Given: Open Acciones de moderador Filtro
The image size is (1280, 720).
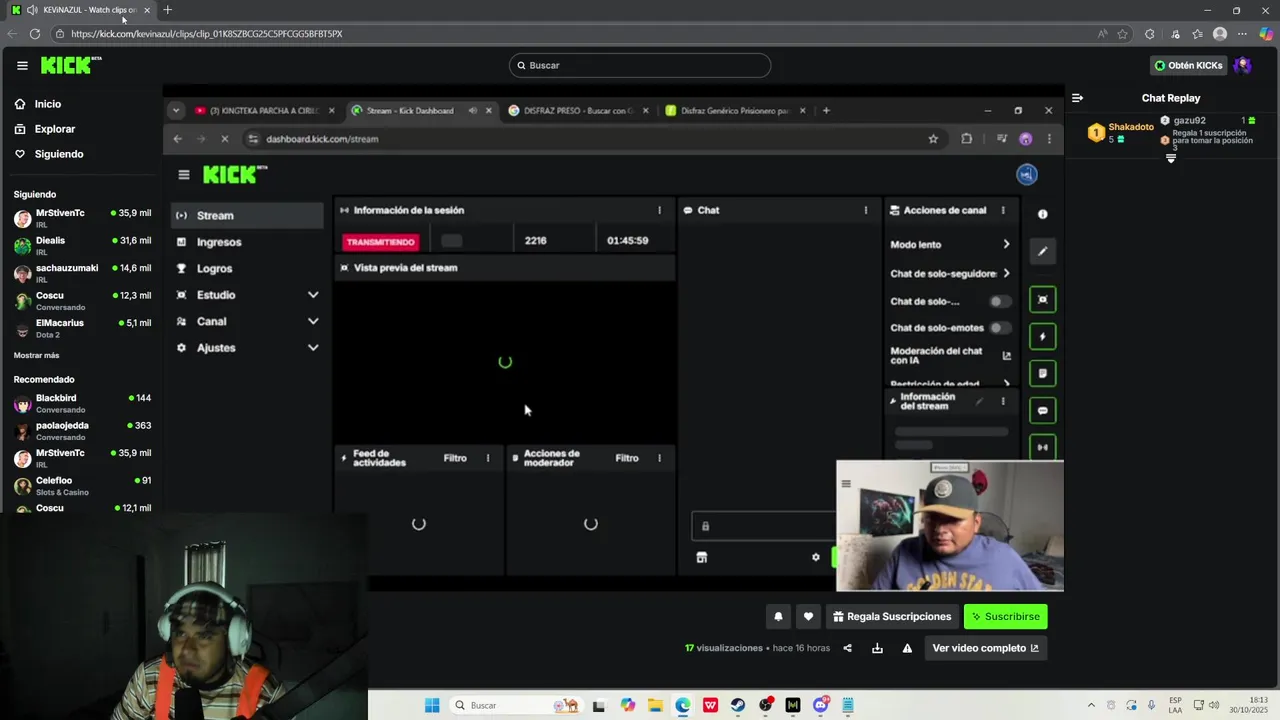Looking at the screenshot, I should click(x=627, y=458).
